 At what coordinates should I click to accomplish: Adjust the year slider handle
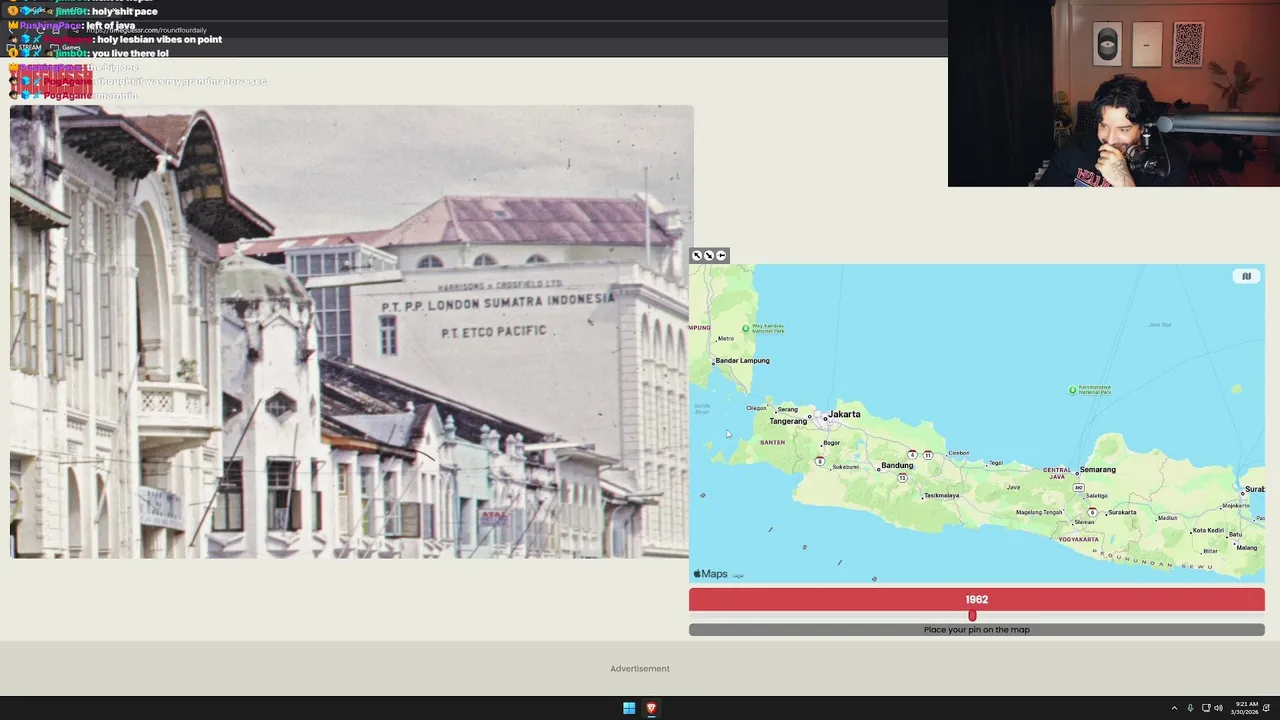972,615
